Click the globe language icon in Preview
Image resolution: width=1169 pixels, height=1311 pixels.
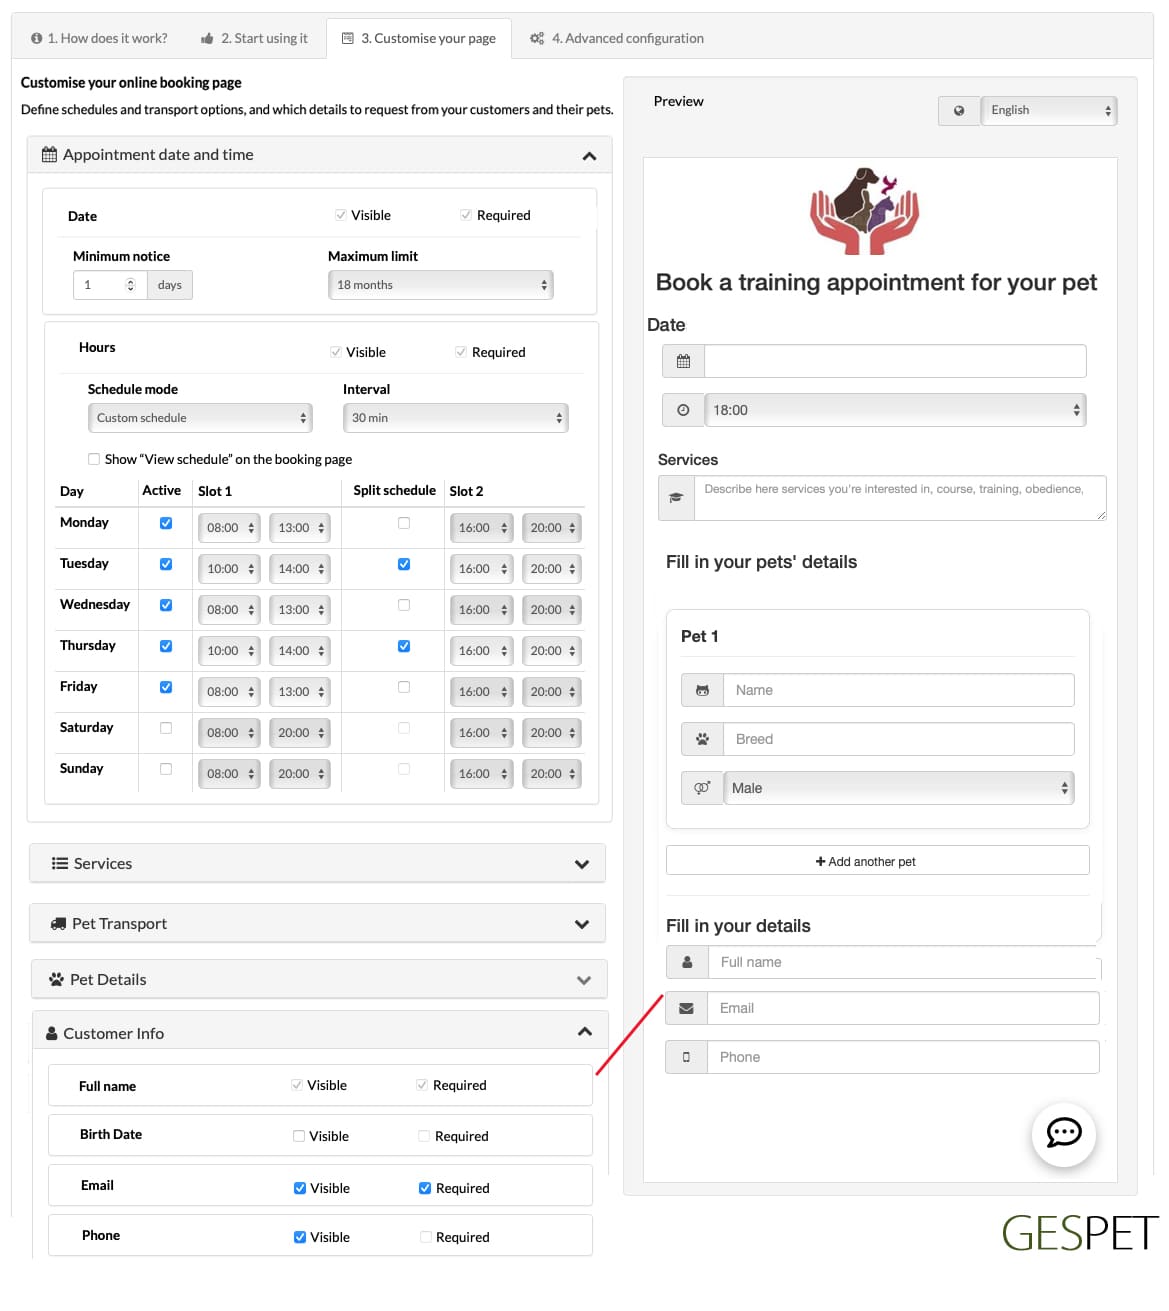[x=959, y=110]
